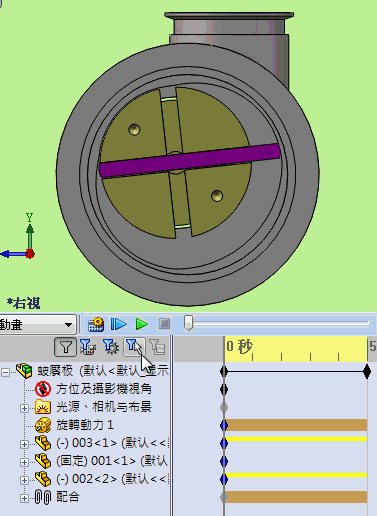Click 蝶閥板 end keyframe diamond
Image resolution: width=377 pixels, height=516 pixels.
click(367, 371)
